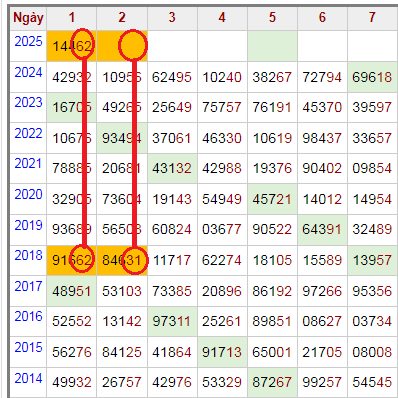The width and height of the screenshot is (398, 398).
Task: Select cell 90402 in the 2021 row
Action: (x=322, y=168)
